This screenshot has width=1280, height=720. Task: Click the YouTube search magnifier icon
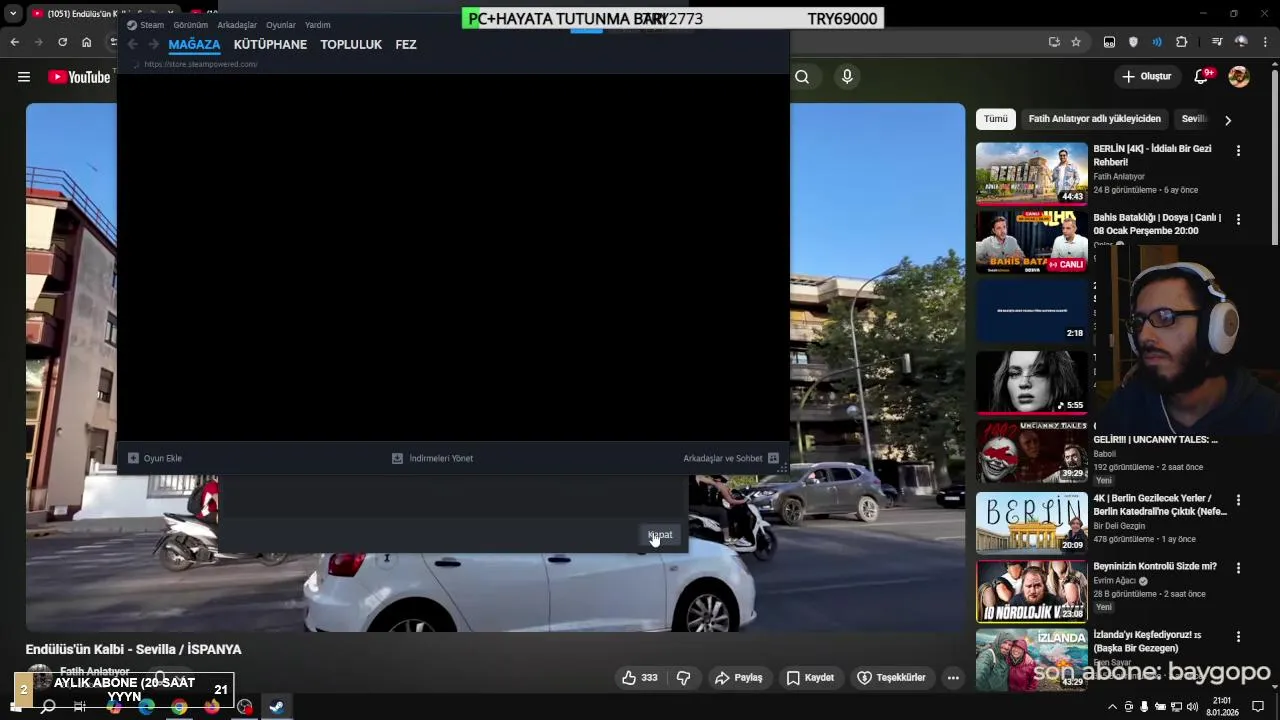click(x=802, y=77)
